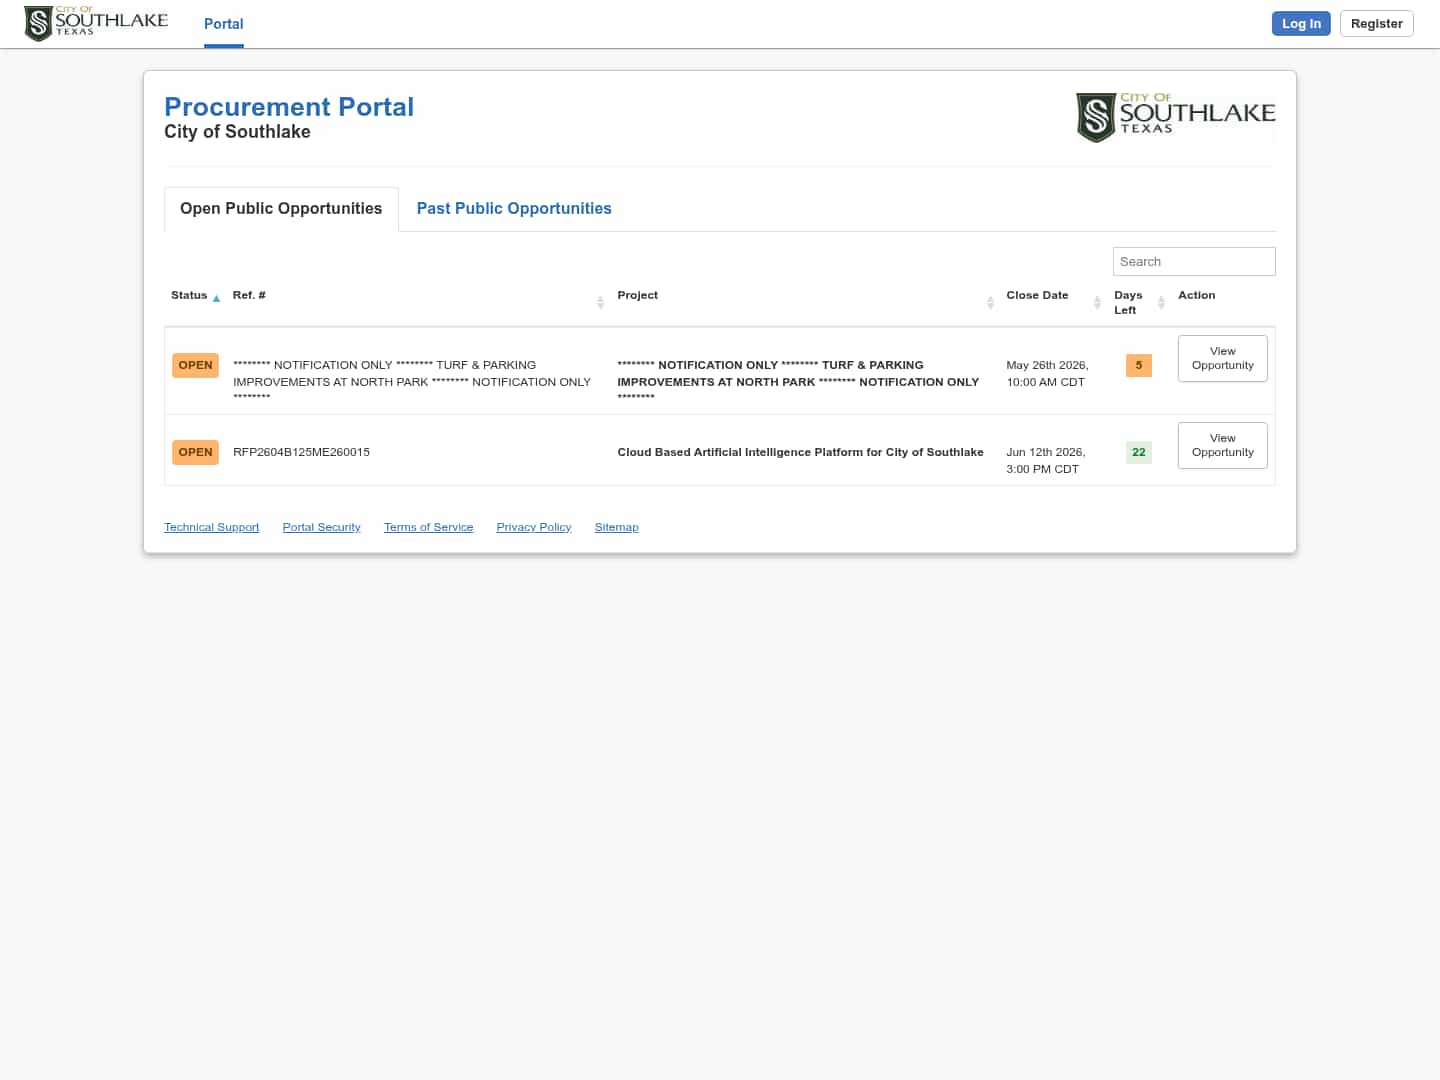Open Sitemap link
Image resolution: width=1440 pixels, height=1080 pixels.
616,527
